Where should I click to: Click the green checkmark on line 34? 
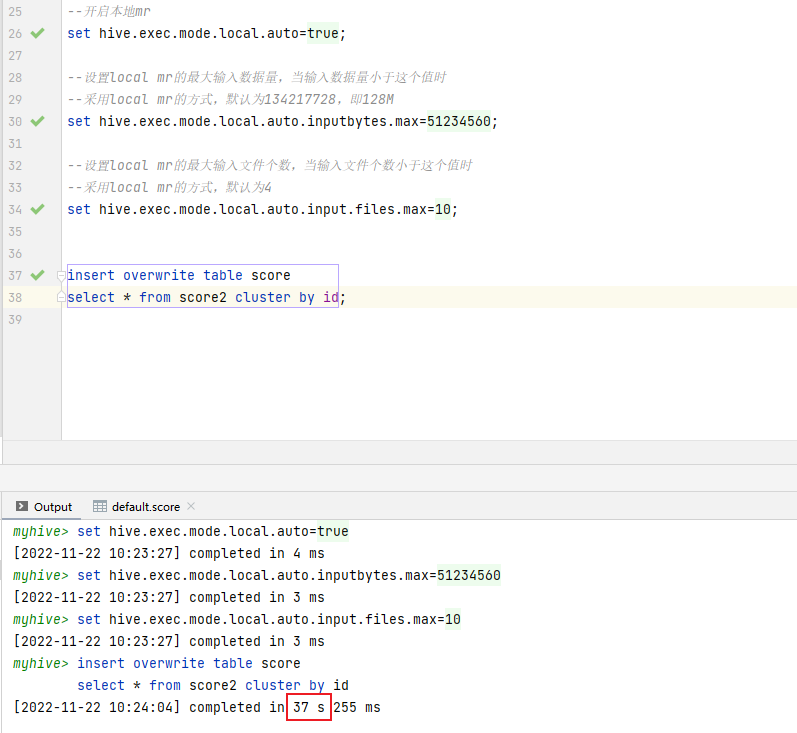point(38,209)
